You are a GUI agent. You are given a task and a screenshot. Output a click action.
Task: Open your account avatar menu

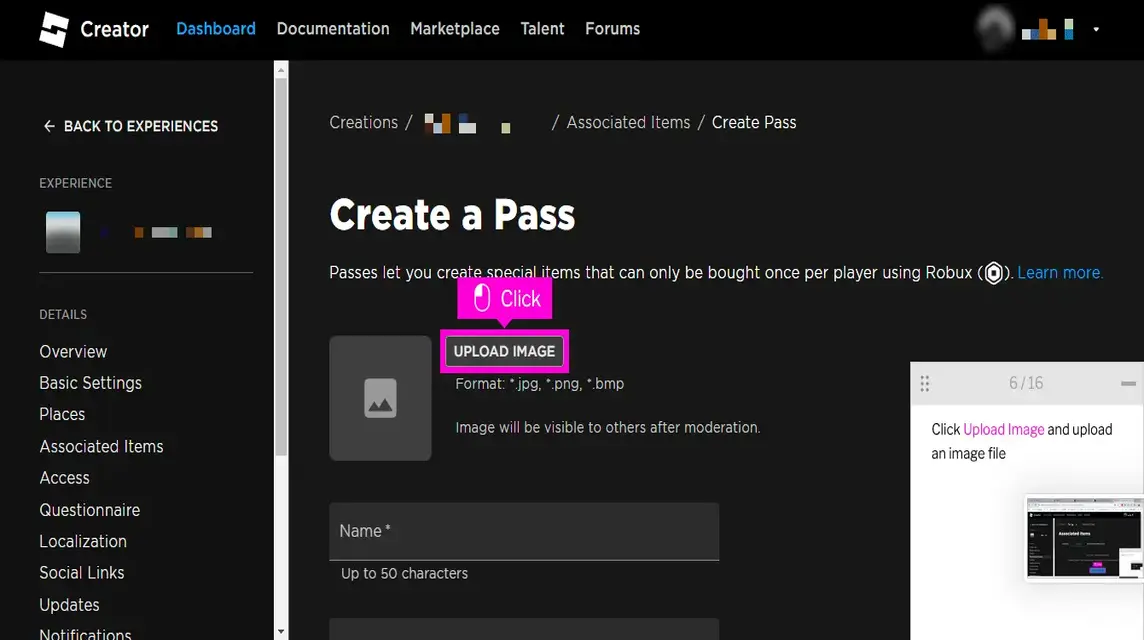pos(994,29)
